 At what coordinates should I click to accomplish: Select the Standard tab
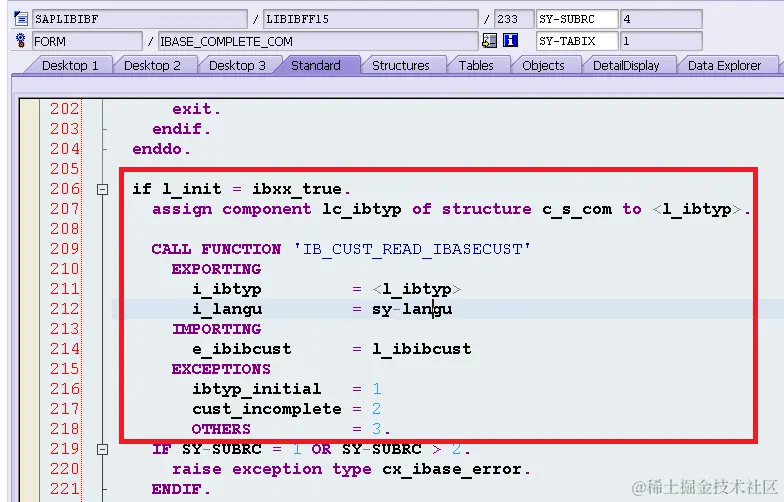click(x=316, y=66)
